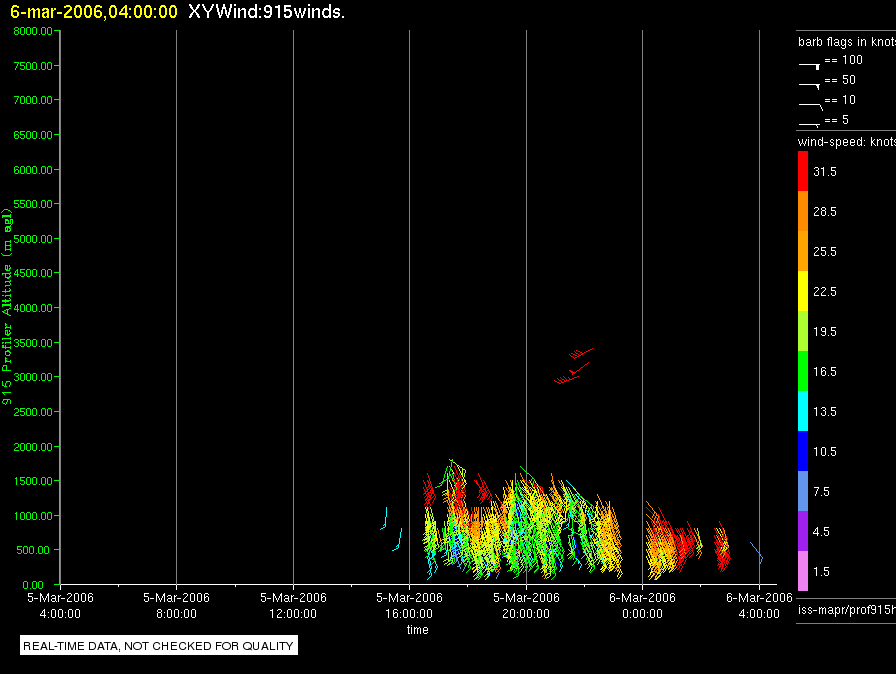
Task: Click the 50 knot barb flag icon
Action: (x=810, y=85)
